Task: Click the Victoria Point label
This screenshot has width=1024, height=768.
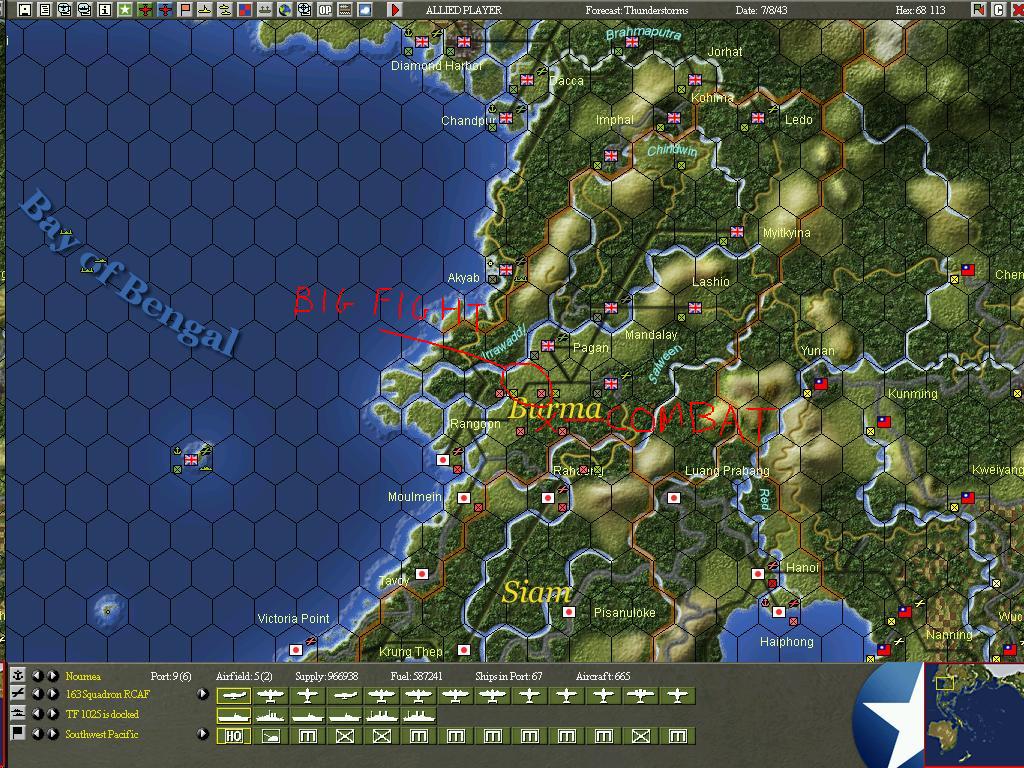Action: [x=293, y=618]
